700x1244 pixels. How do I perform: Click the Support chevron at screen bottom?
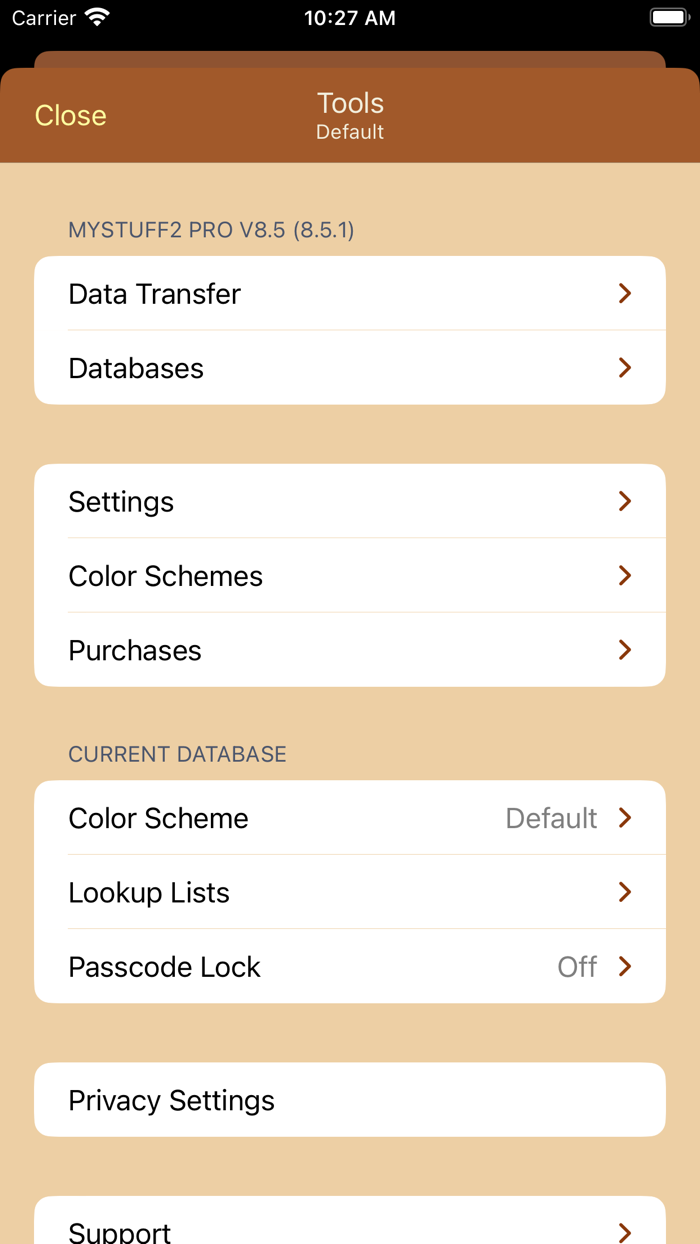(x=625, y=1231)
